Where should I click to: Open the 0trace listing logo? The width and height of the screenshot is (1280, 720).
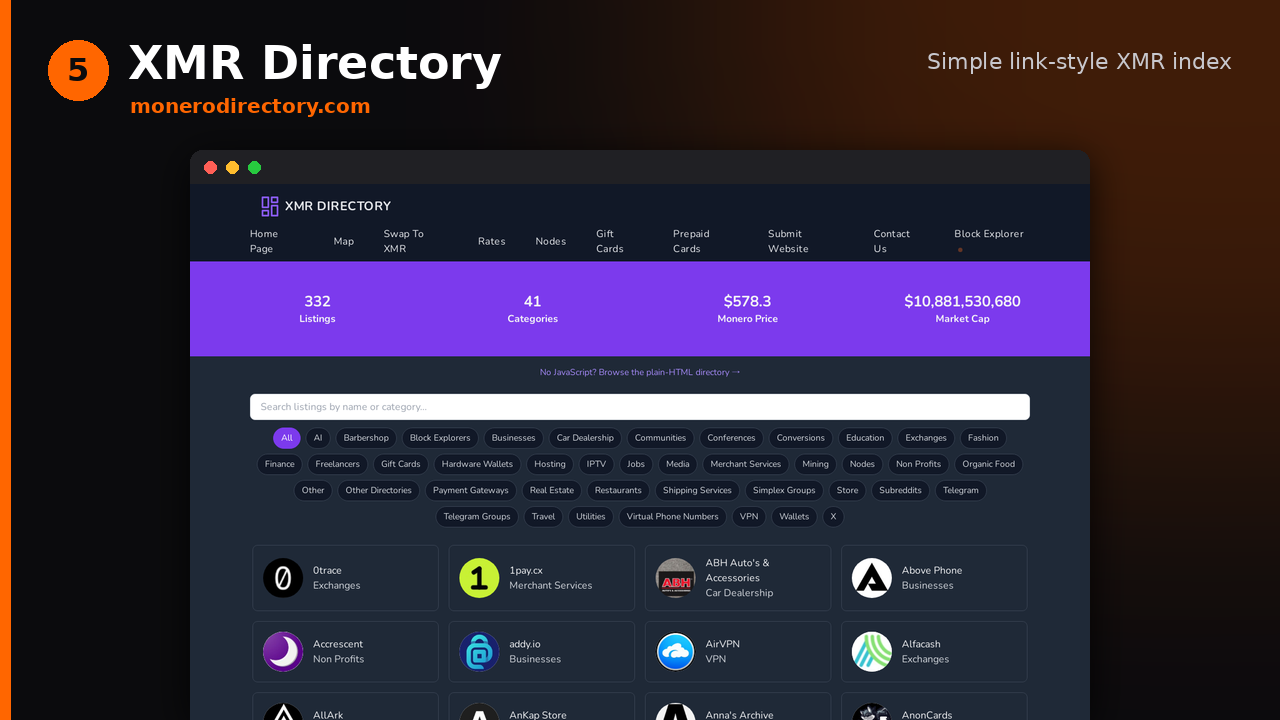point(283,578)
